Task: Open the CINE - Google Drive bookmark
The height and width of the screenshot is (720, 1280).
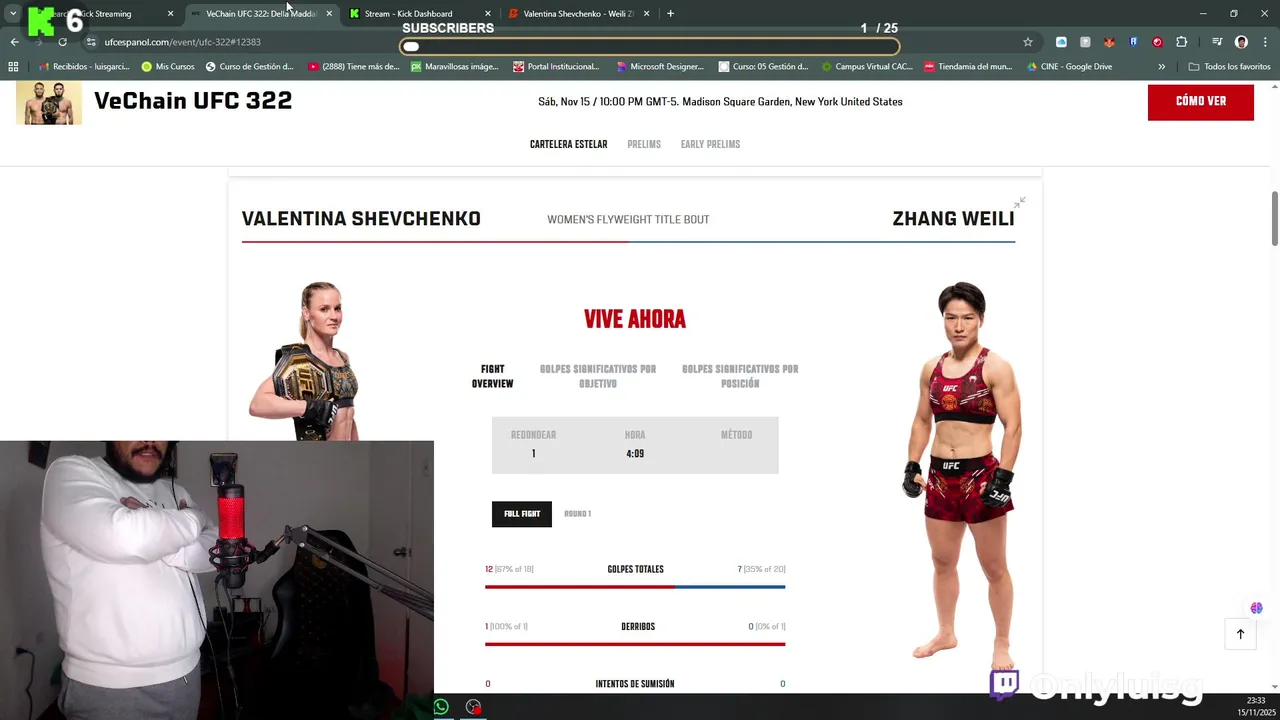Action: click(1068, 67)
